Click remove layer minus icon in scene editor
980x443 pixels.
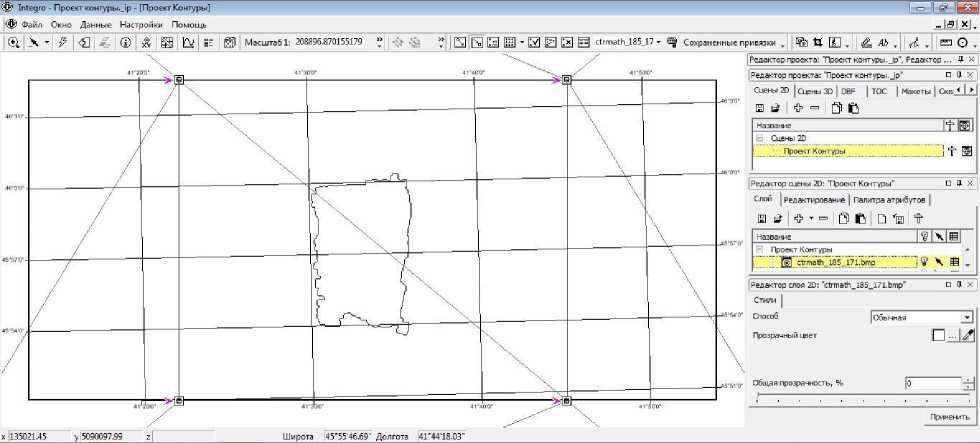coord(823,219)
